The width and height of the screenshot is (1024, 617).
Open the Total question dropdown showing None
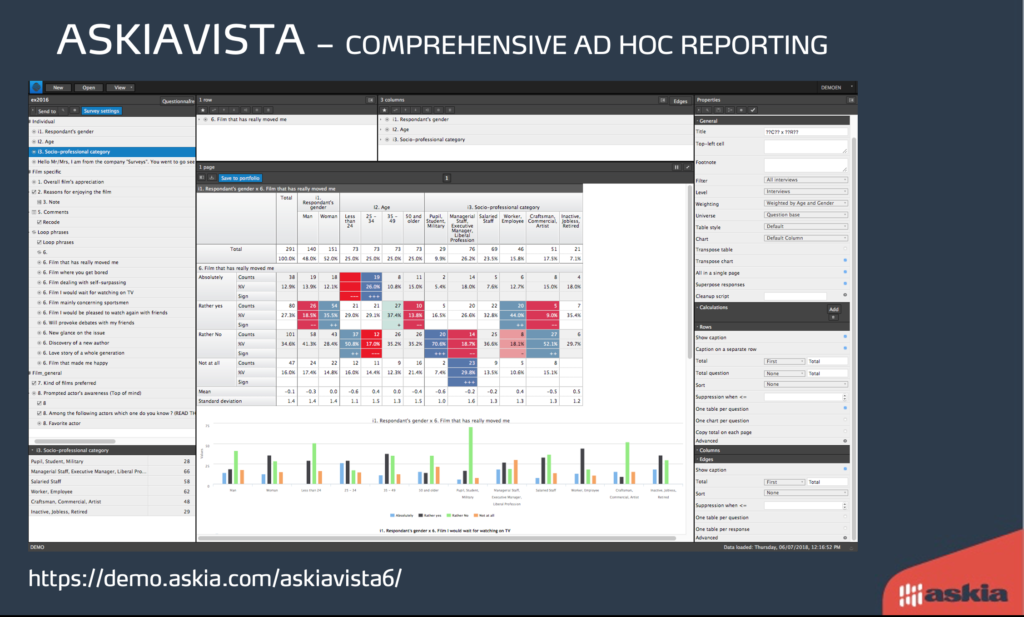click(785, 373)
